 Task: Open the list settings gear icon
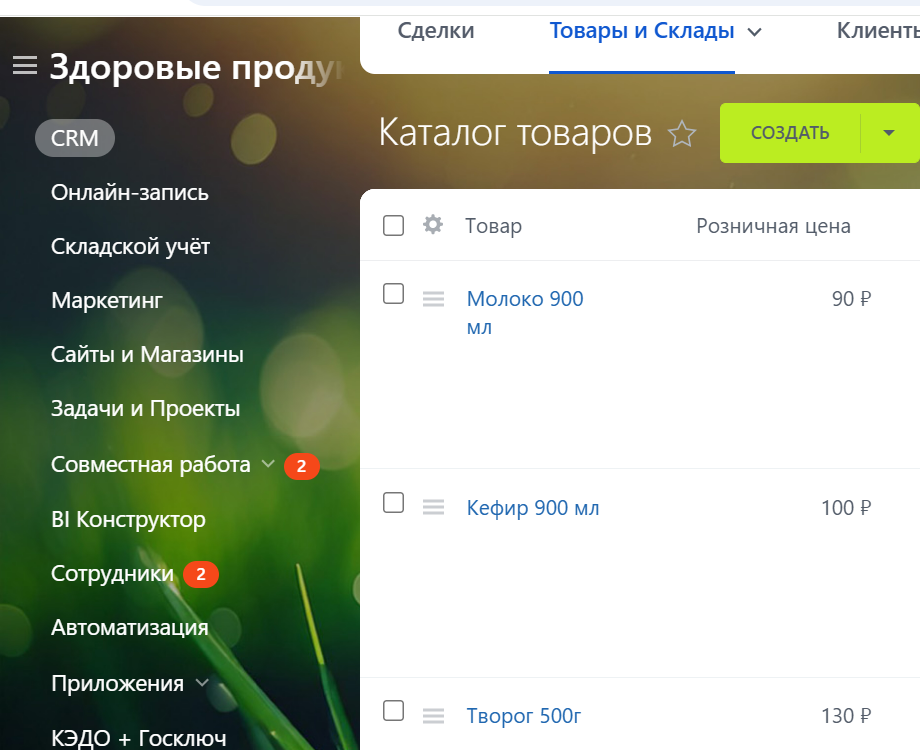(x=432, y=225)
